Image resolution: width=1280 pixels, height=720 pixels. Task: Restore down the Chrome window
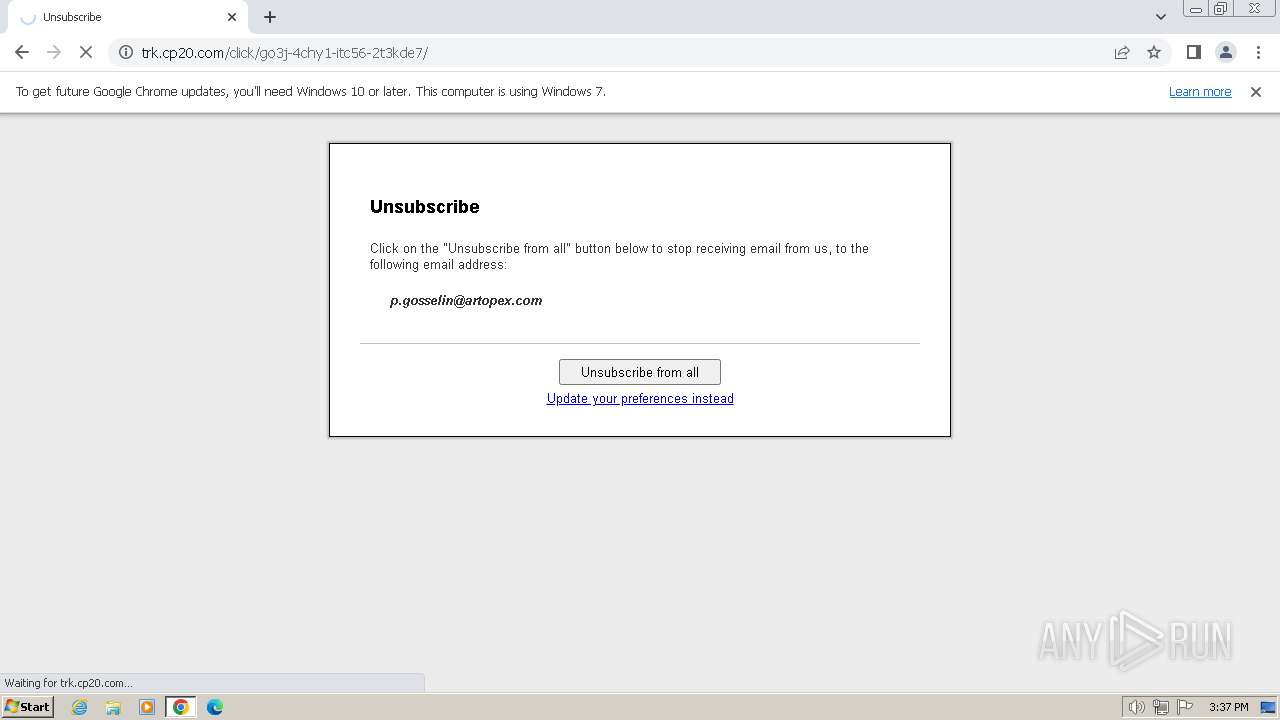[1221, 9]
